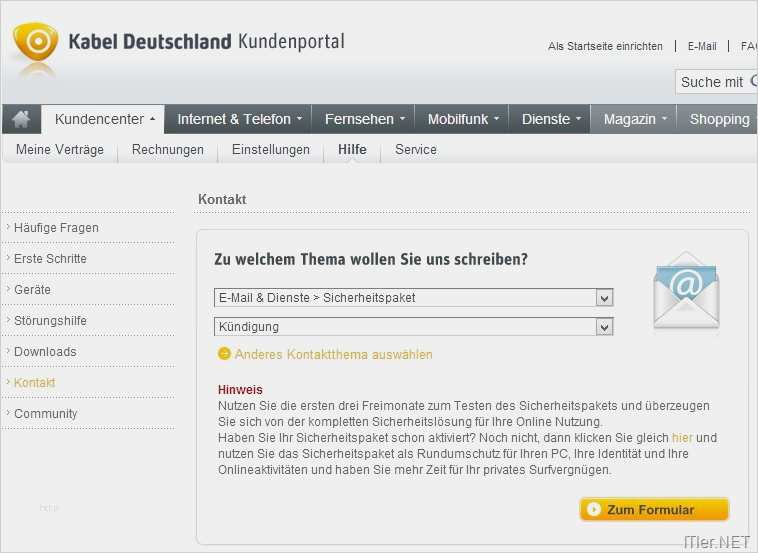
Task: Open Downloads in sidebar
Action: [45, 351]
